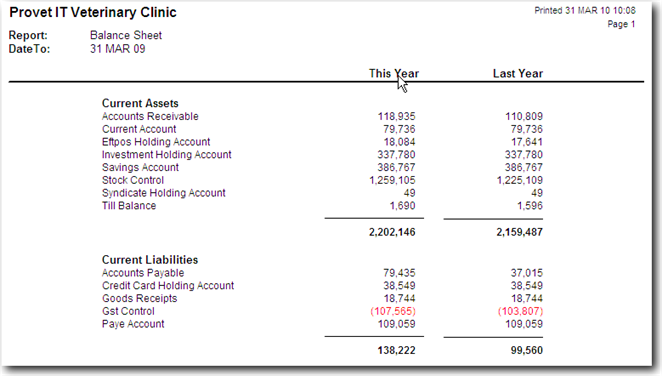The width and height of the screenshot is (662, 376).
Task: Select the Current Liabilities section heading
Action: click(x=150, y=260)
